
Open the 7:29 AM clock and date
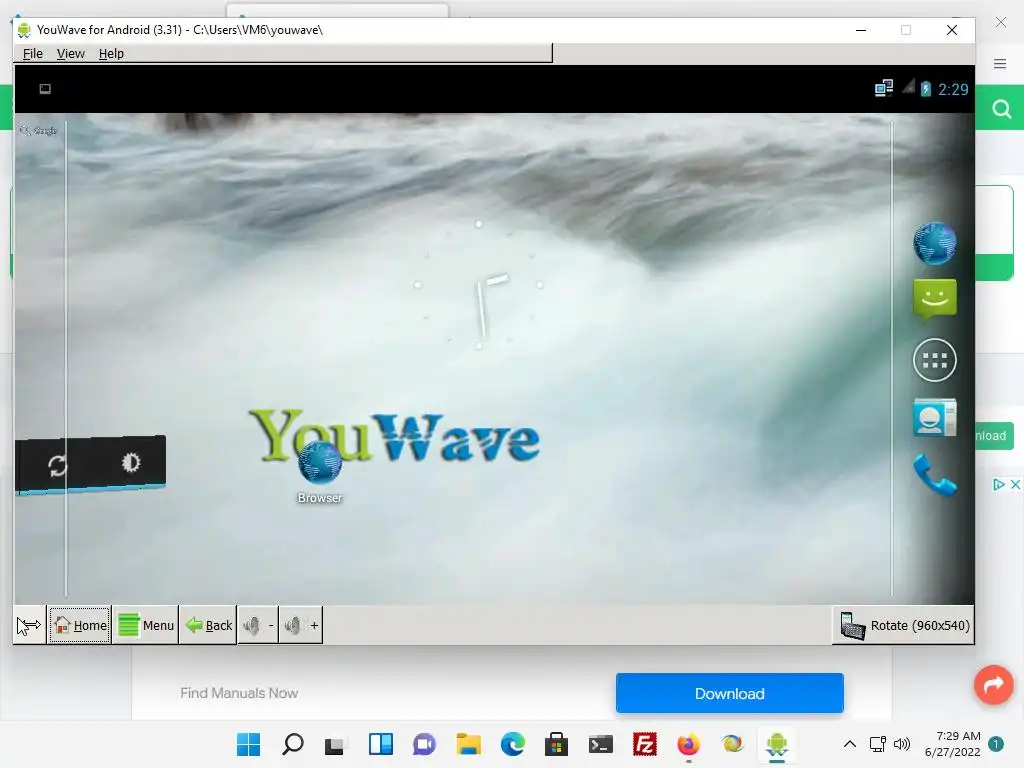(952, 744)
